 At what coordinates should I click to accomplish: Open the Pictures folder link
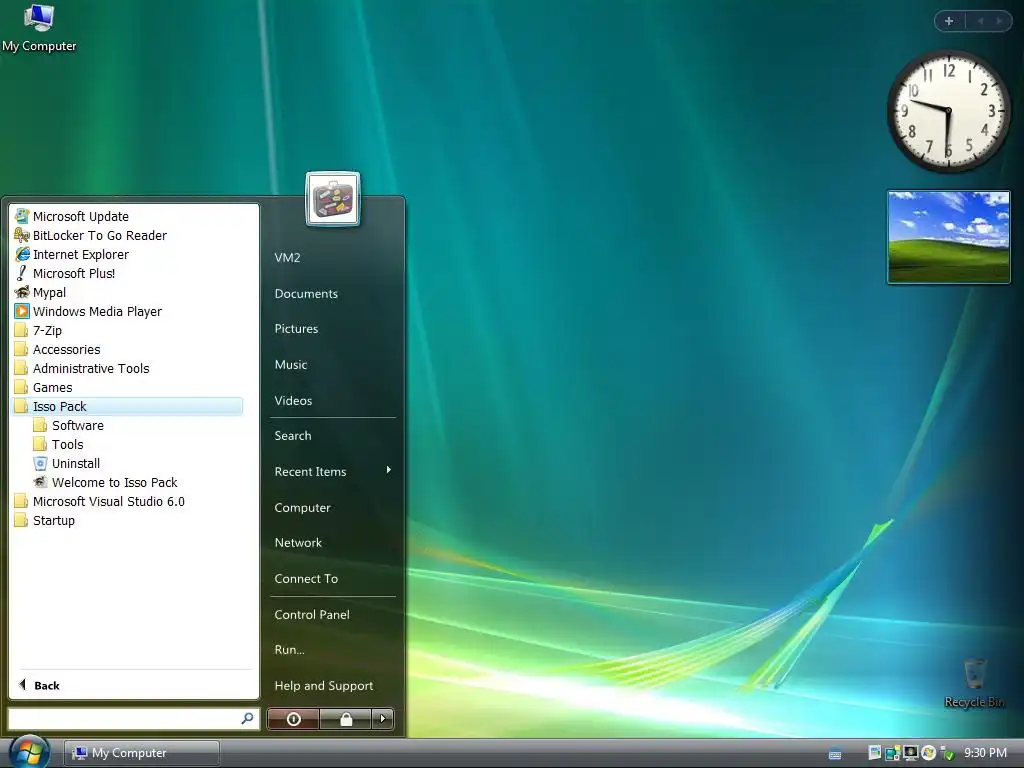pyautogui.click(x=296, y=328)
